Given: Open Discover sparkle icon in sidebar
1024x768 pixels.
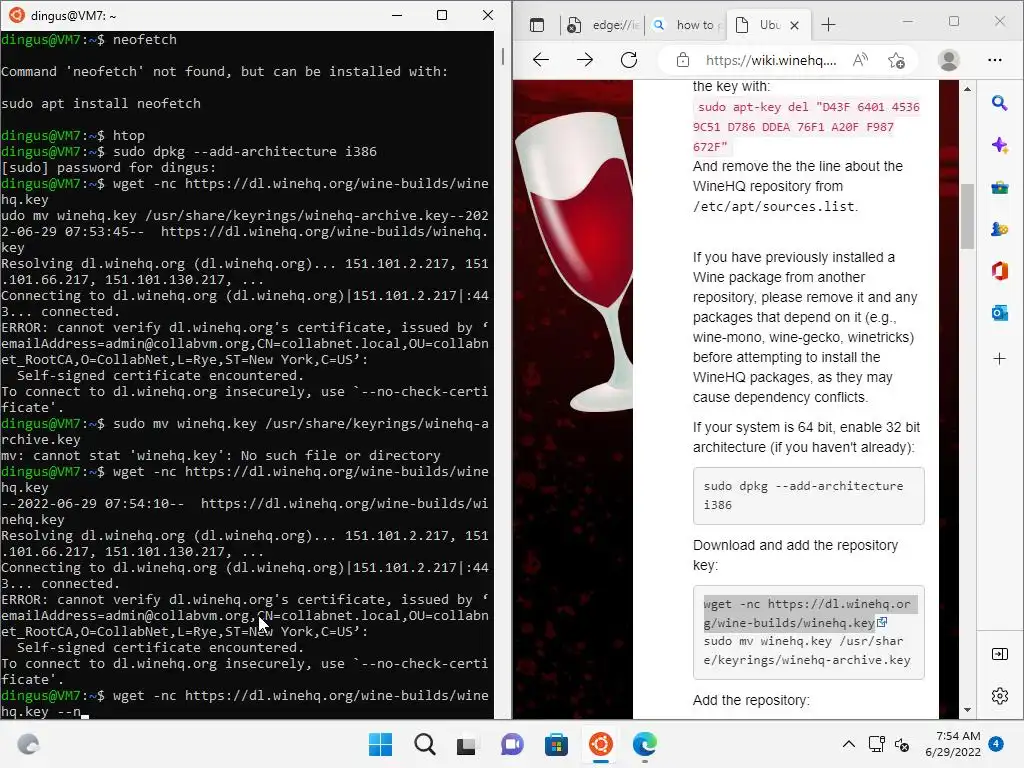Looking at the screenshot, I should pyautogui.click(x=999, y=145).
